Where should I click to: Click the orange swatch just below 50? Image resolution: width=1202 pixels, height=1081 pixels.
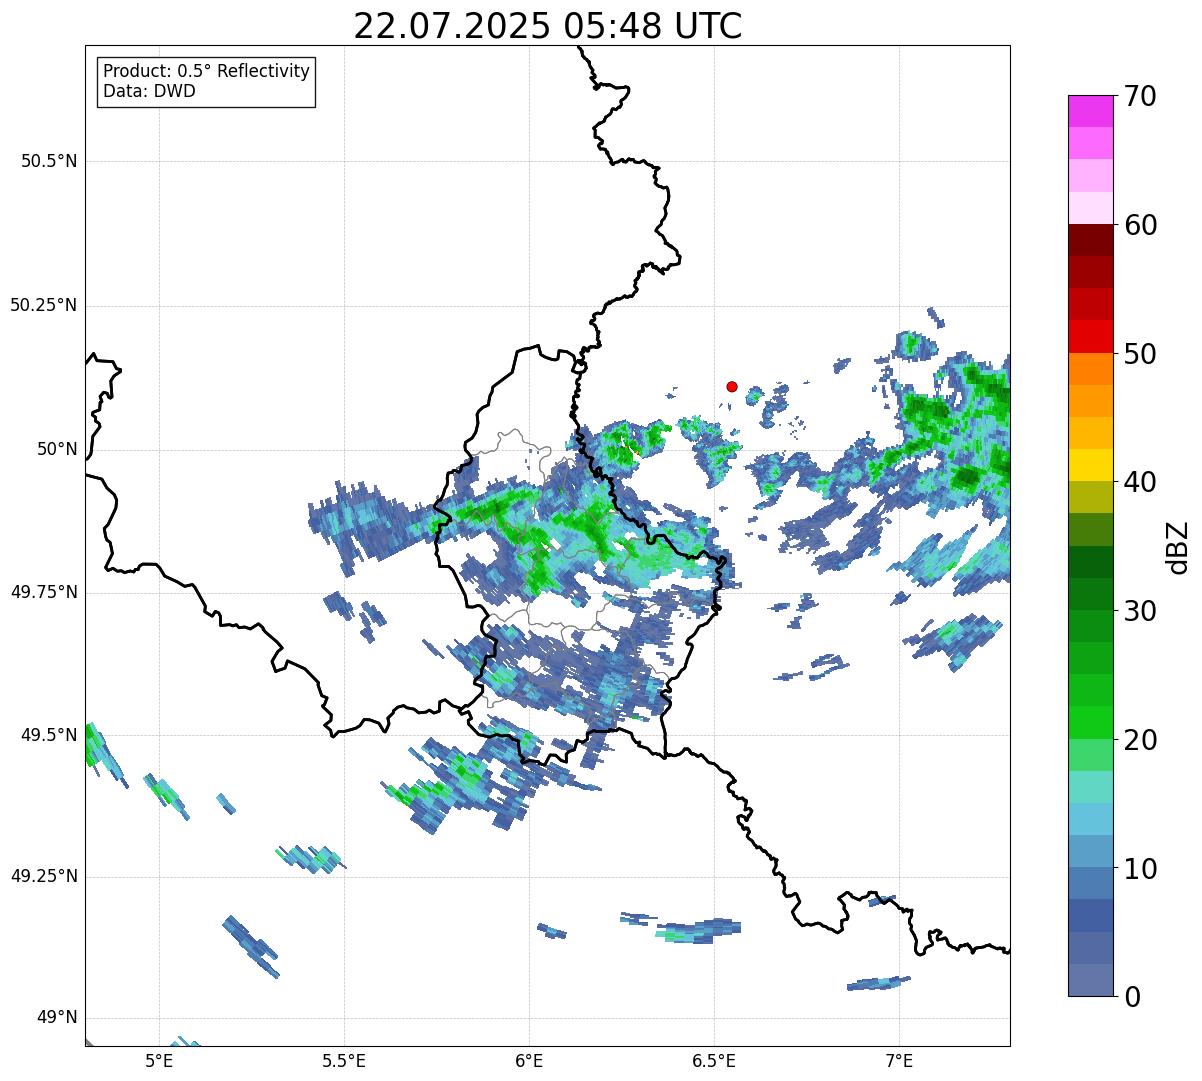click(x=1090, y=369)
